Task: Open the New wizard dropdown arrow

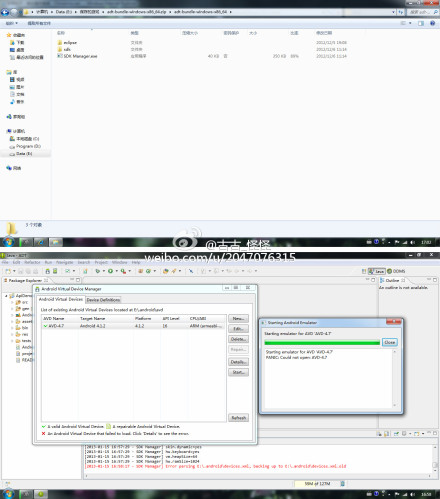Action: pyautogui.click(x=14, y=271)
